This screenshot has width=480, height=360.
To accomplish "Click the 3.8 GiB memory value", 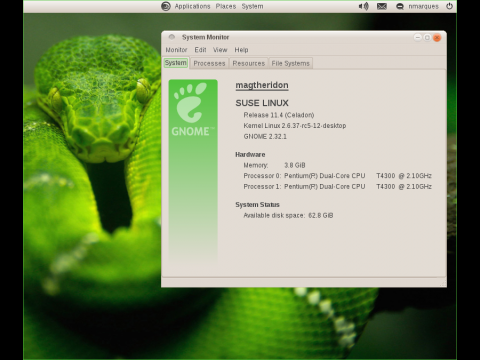I will click(x=295, y=165).
